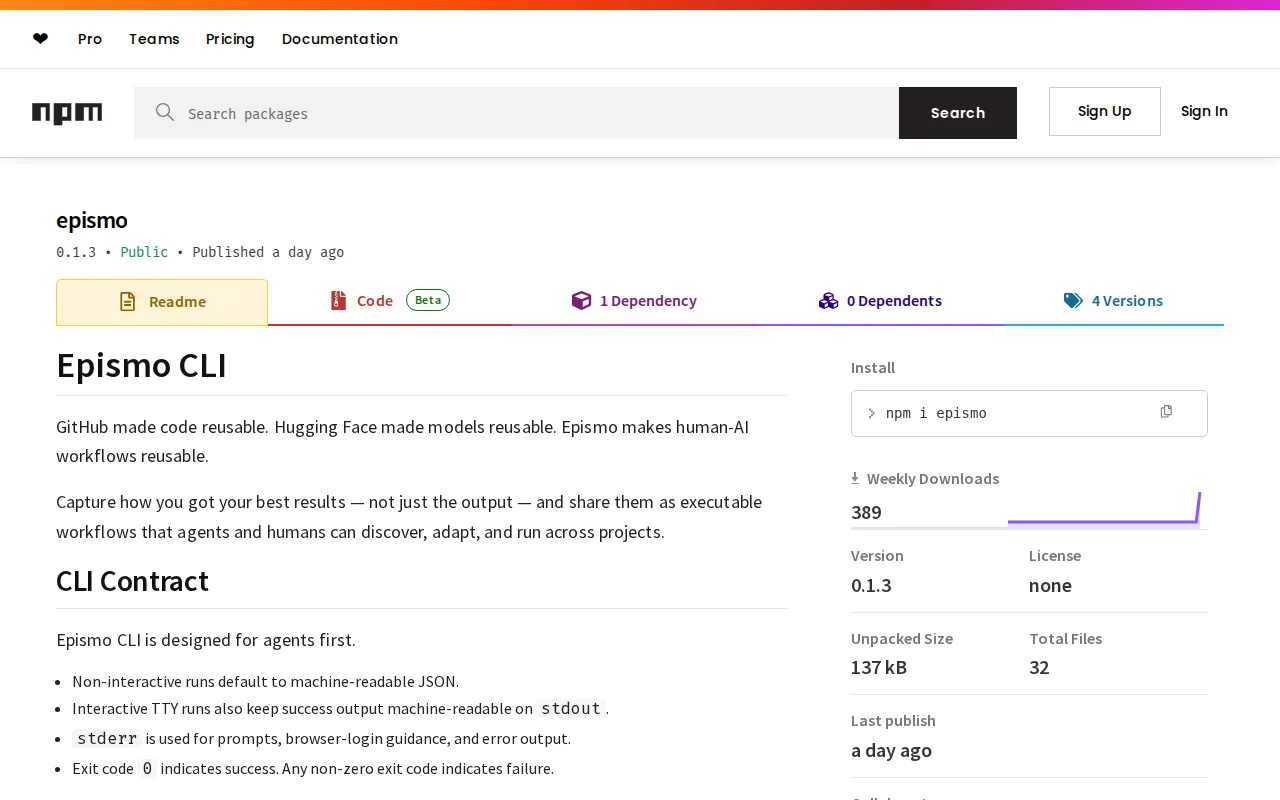The width and height of the screenshot is (1280, 800).
Task: Click the Versions tags icon
Action: pyautogui.click(x=1073, y=300)
